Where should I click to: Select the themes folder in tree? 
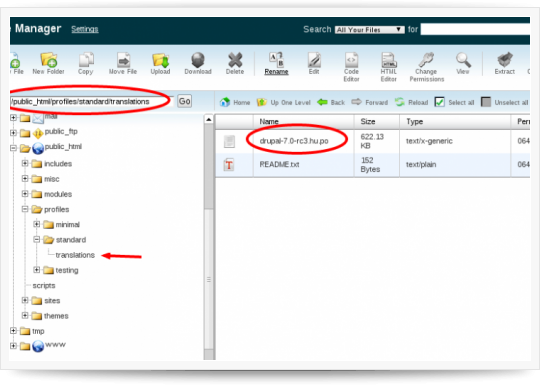point(56,316)
